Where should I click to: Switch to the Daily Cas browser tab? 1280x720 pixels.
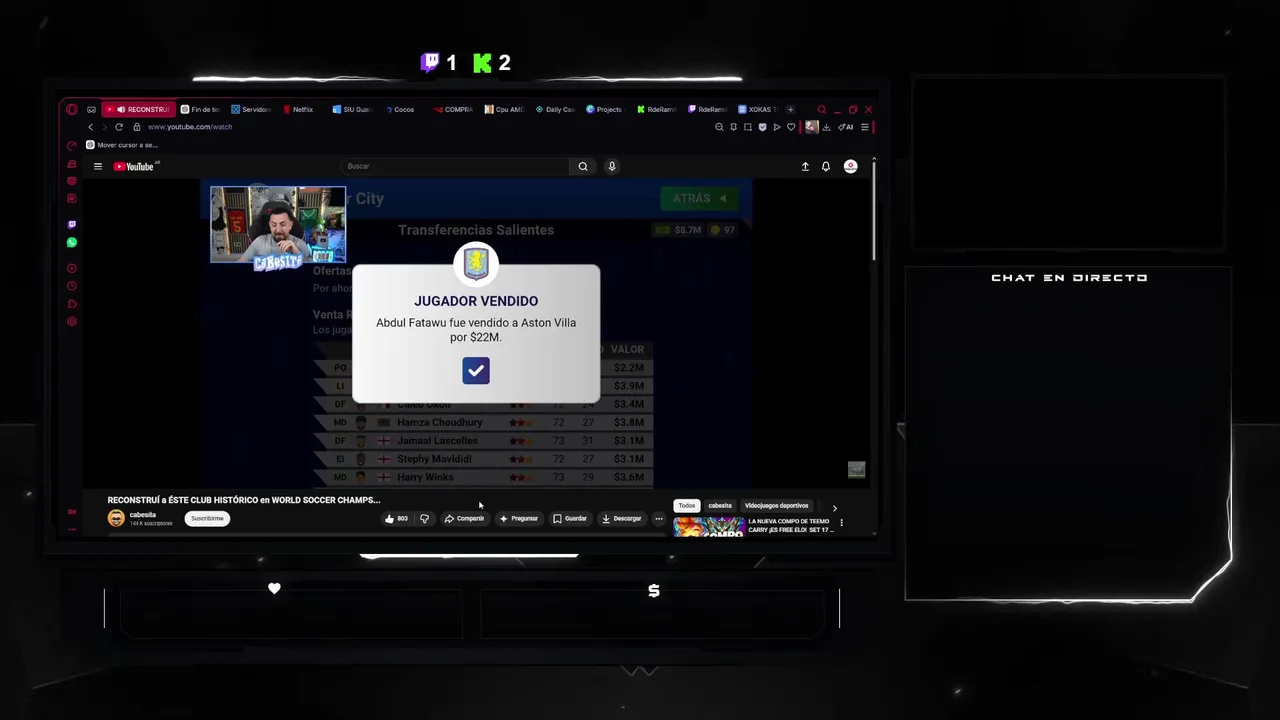tap(555, 109)
